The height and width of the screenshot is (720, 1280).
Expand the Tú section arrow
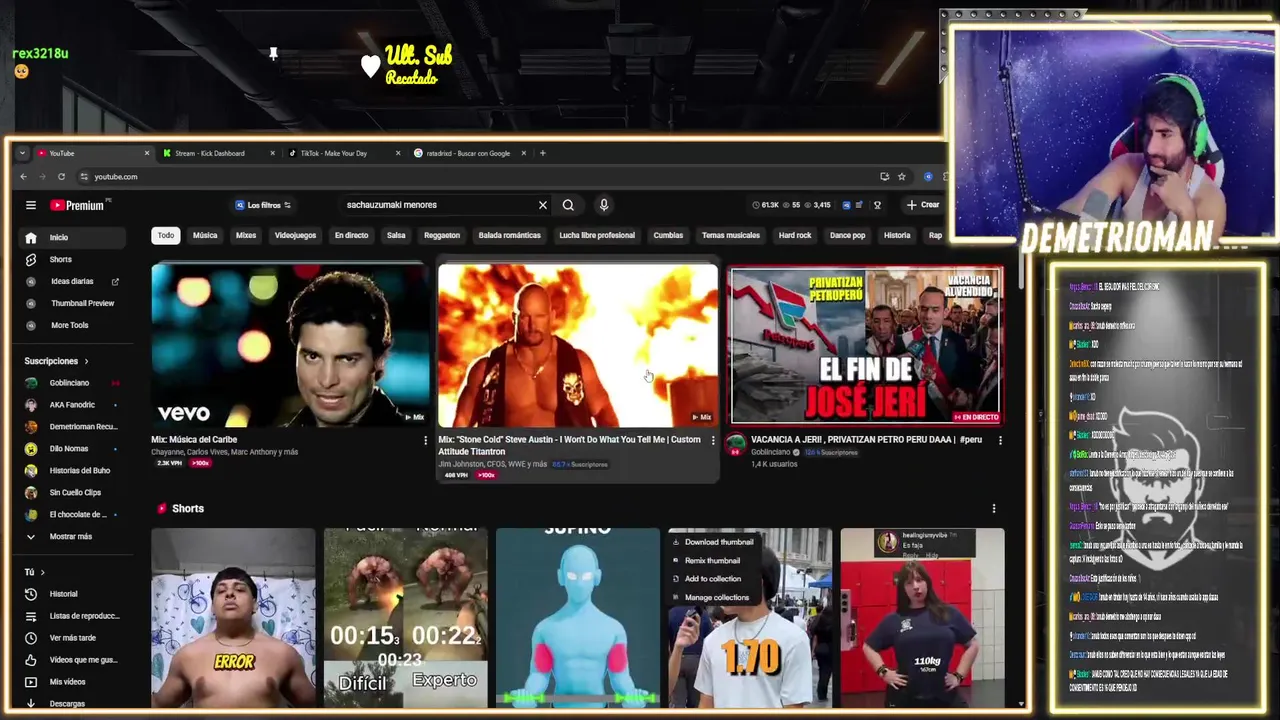point(42,572)
